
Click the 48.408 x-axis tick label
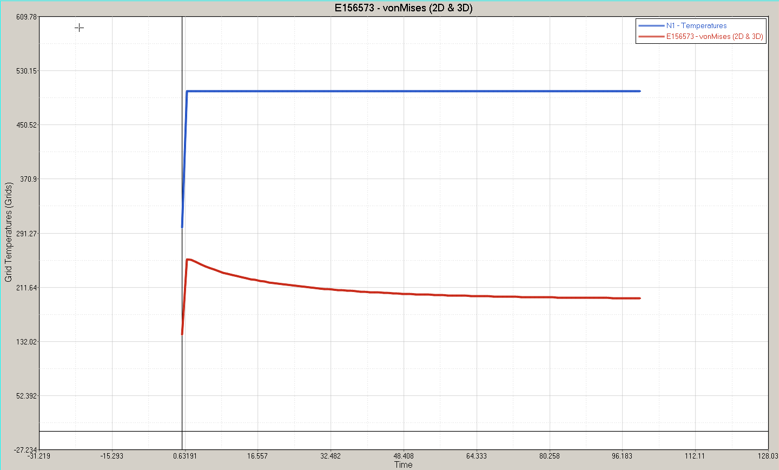click(401, 456)
